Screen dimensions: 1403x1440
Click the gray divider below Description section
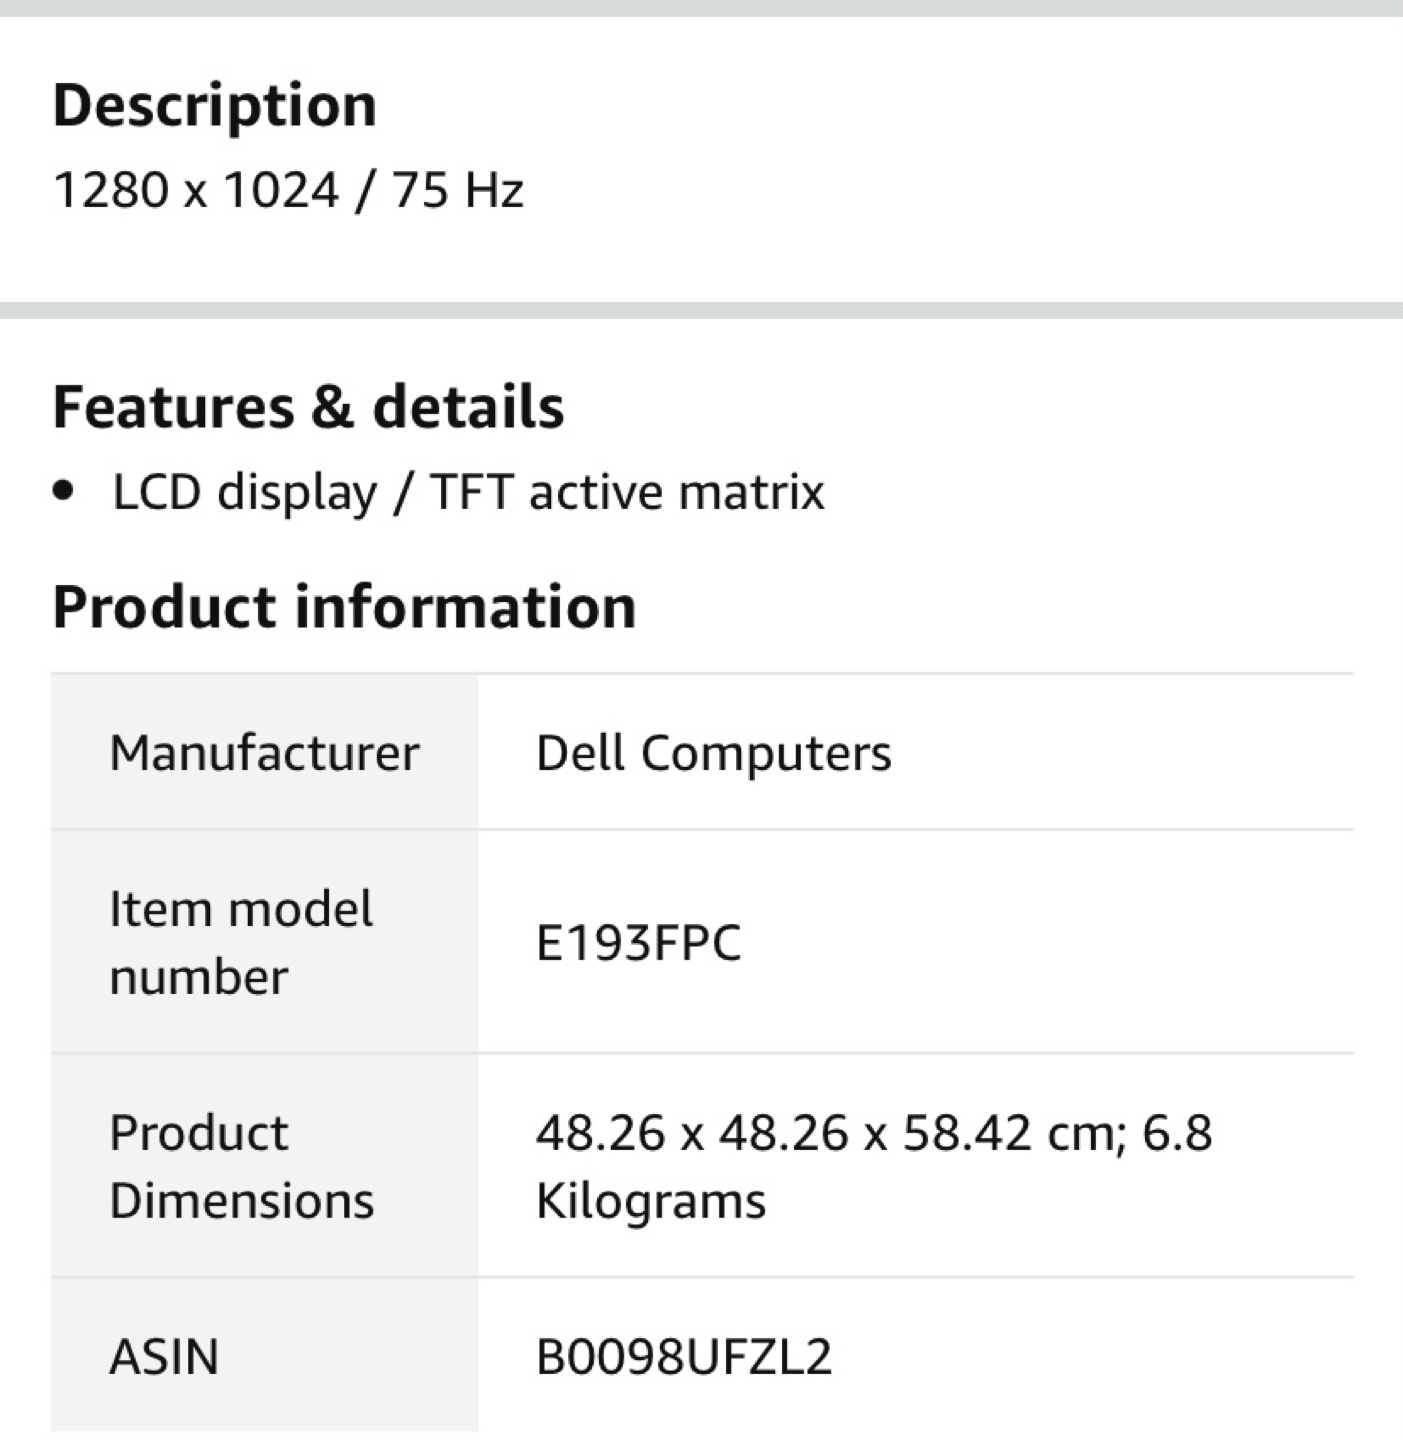(x=701, y=310)
